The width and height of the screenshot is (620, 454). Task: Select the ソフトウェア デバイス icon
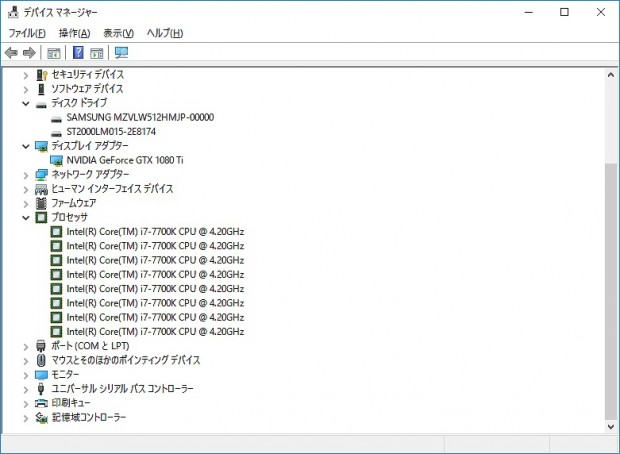tap(41, 89)
